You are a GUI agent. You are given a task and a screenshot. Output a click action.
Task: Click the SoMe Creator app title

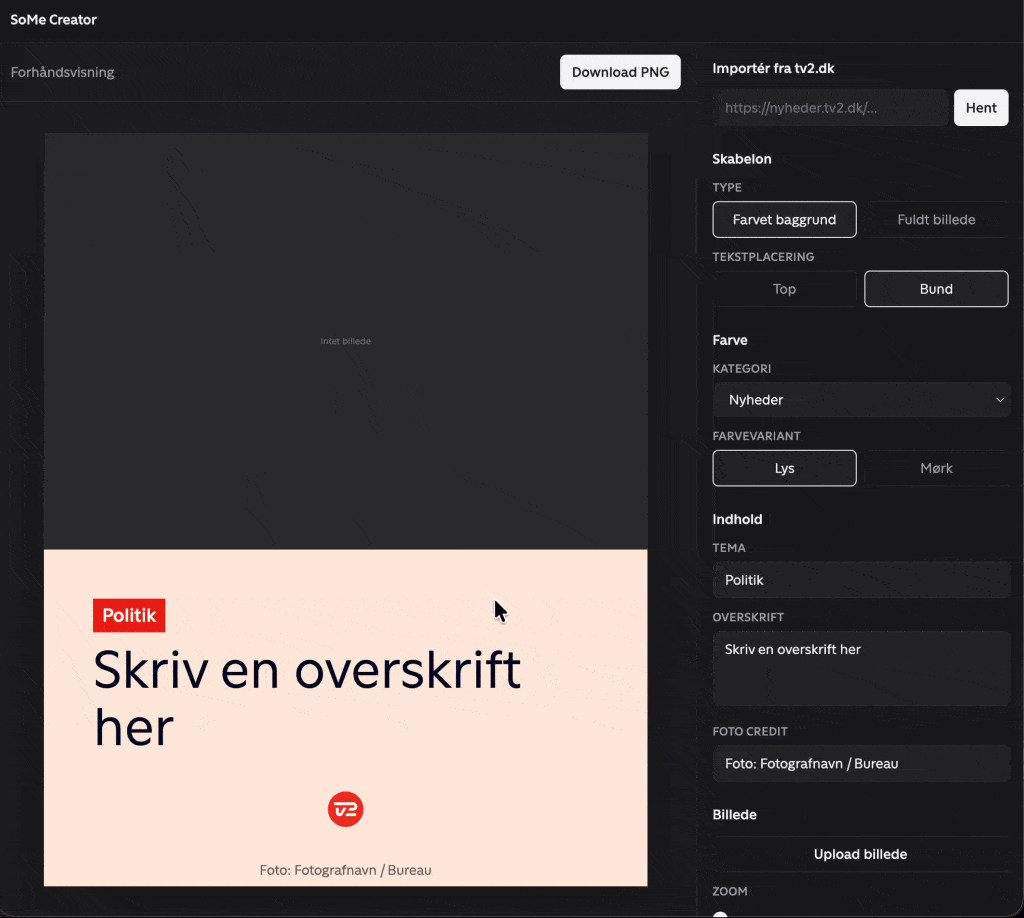[x=54, y=20]
